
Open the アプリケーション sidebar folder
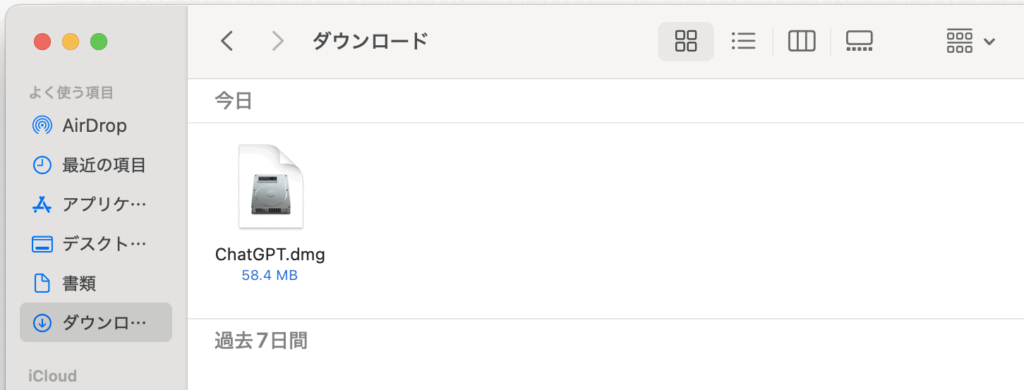[x=96, y=204]
